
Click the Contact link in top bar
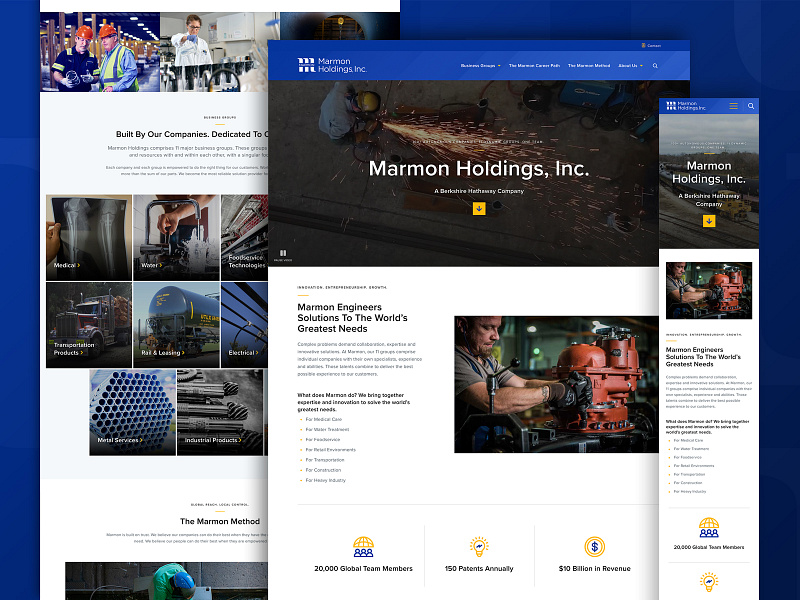point(652,46)
